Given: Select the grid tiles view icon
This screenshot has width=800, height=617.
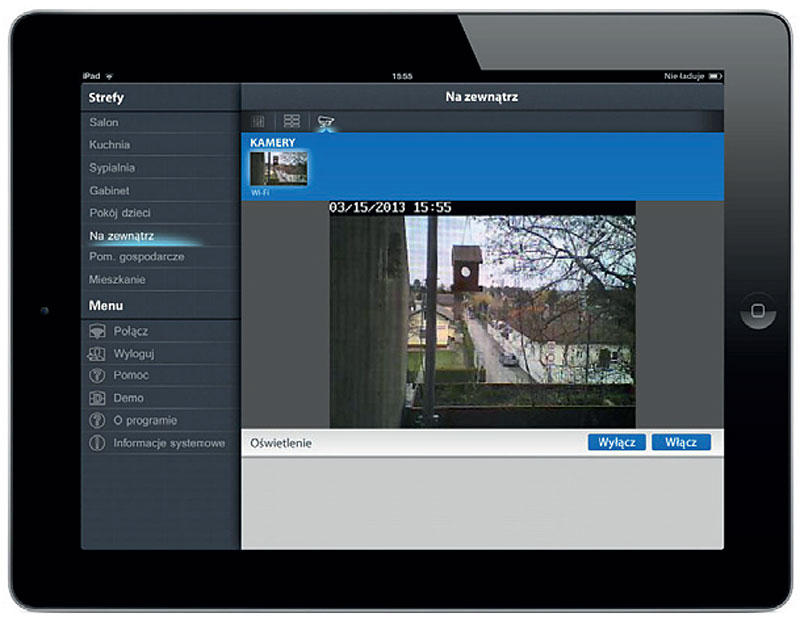Looking at the screenshot, I should point(291,121).
